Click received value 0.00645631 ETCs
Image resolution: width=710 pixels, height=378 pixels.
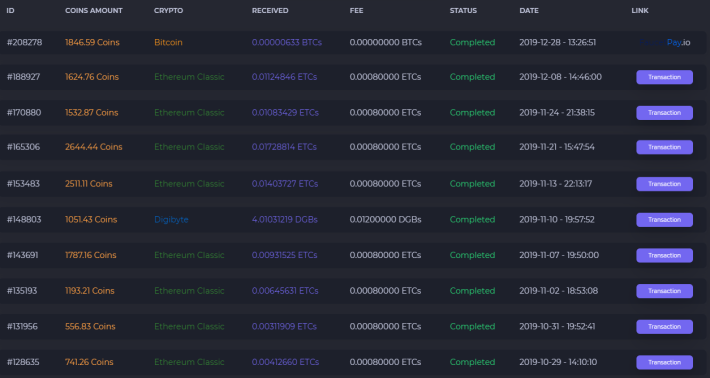click(285, 291)
